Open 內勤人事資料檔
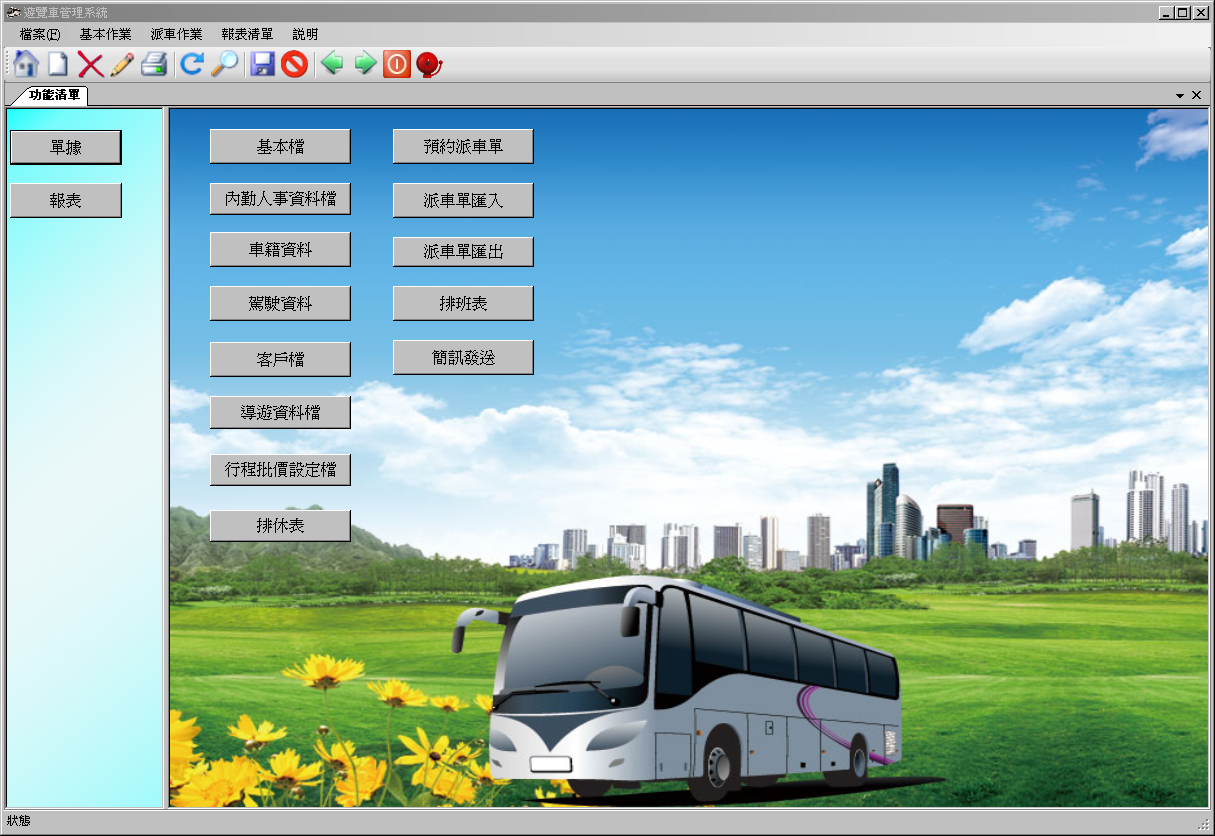The height and width of the screenshot is (836, 1215). (280, 198)
